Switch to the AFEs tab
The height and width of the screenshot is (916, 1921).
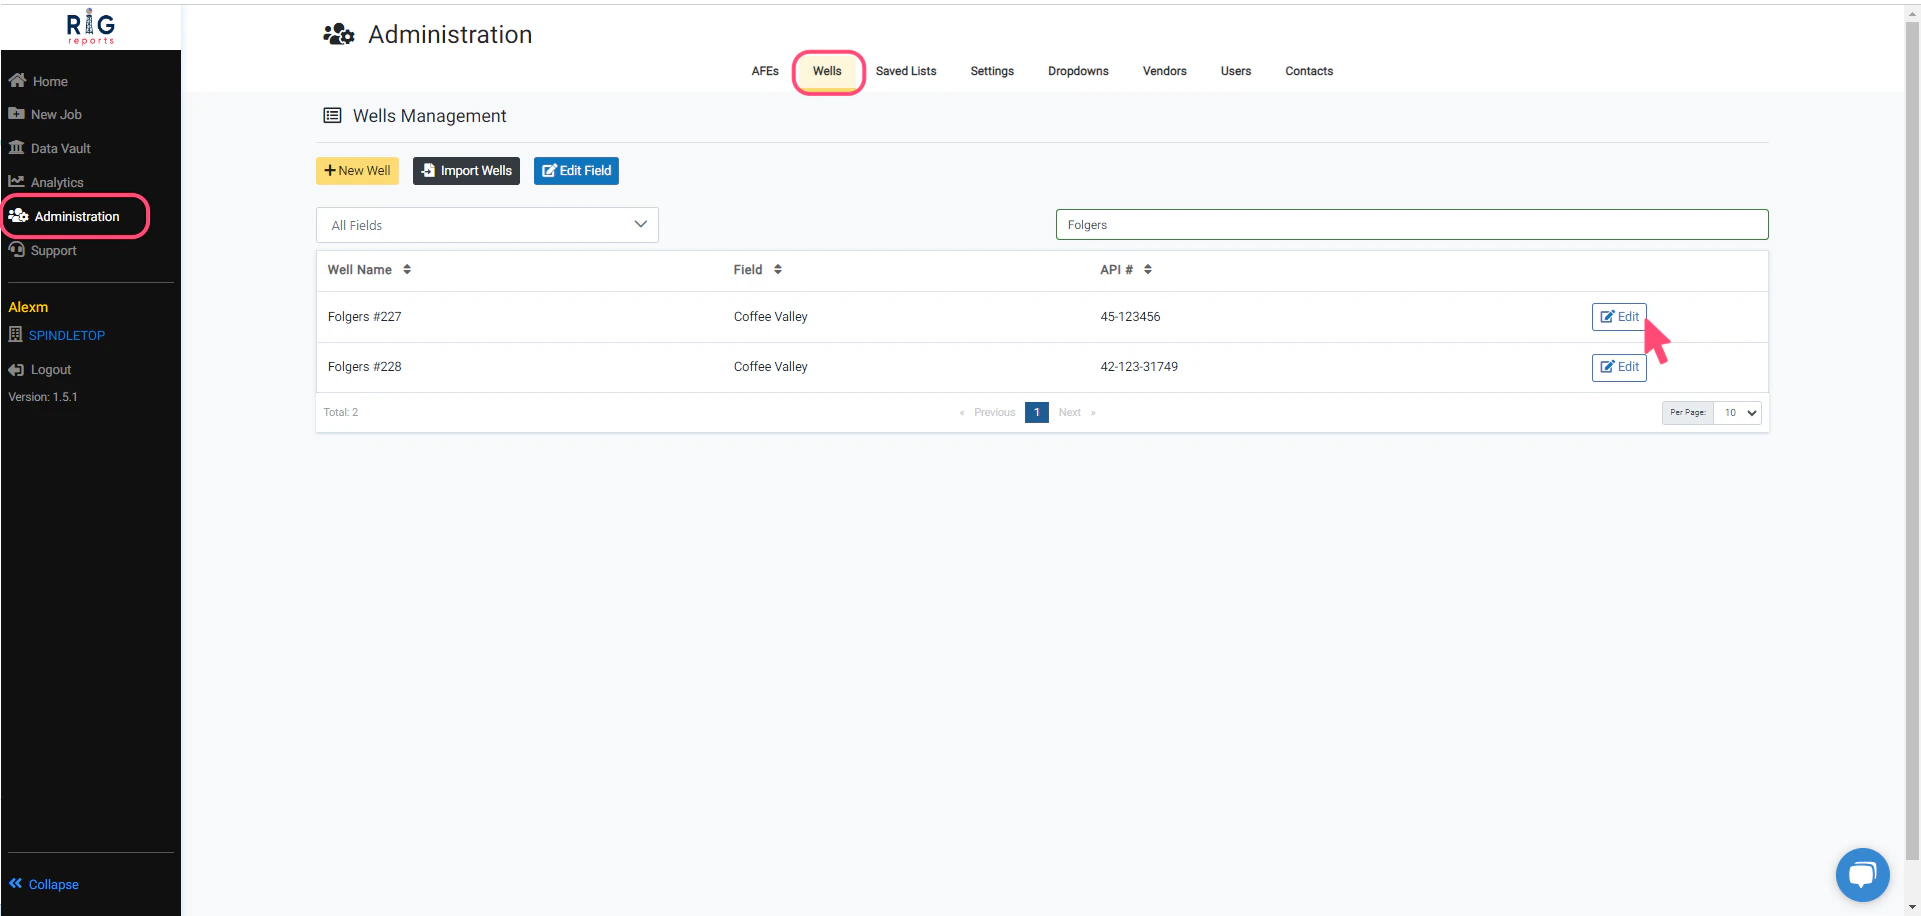765,71
